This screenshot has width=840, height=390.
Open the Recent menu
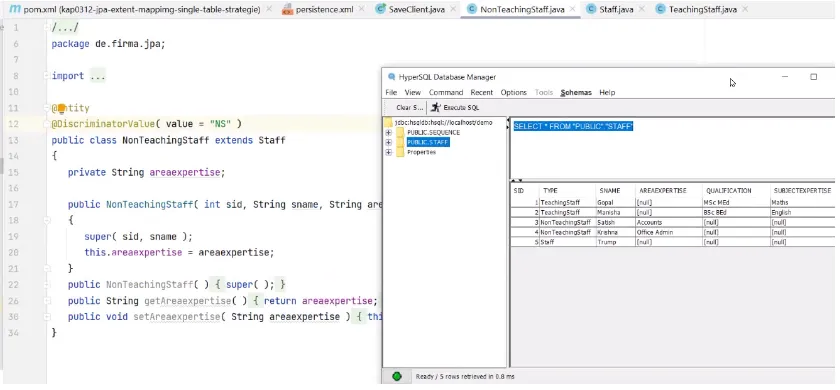coord(482,92)
